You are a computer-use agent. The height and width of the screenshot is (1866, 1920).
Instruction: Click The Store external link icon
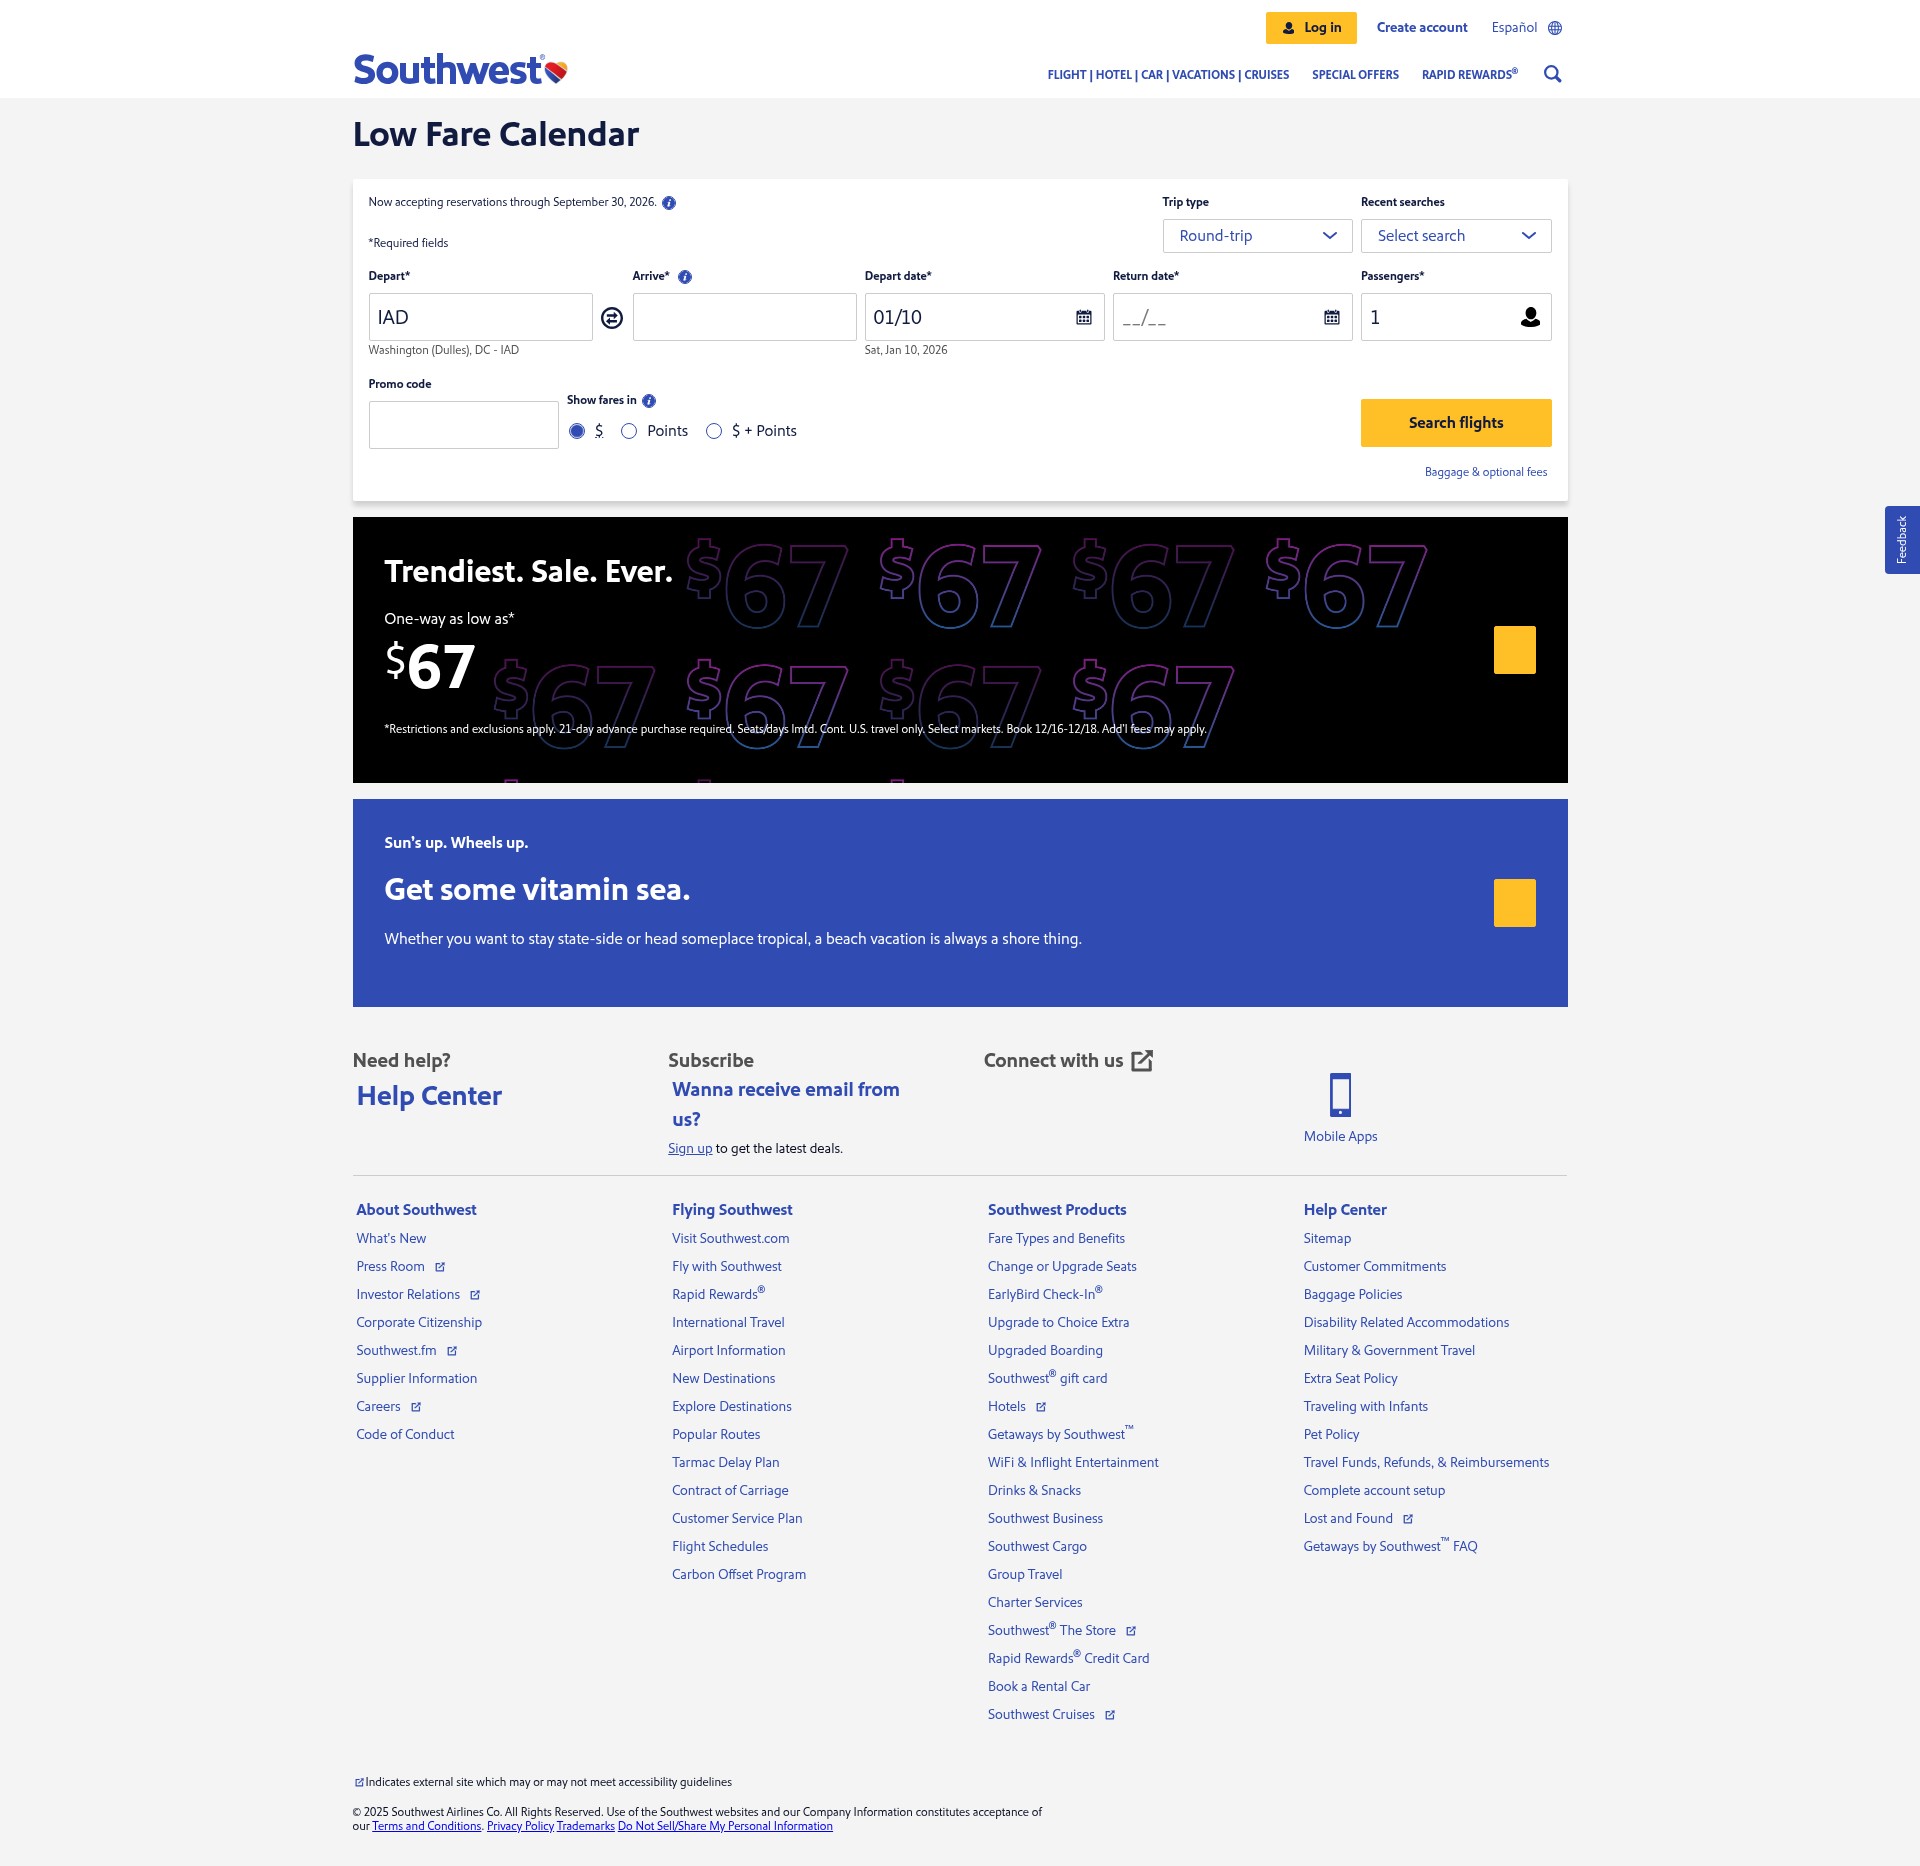pos(1131,1631)
